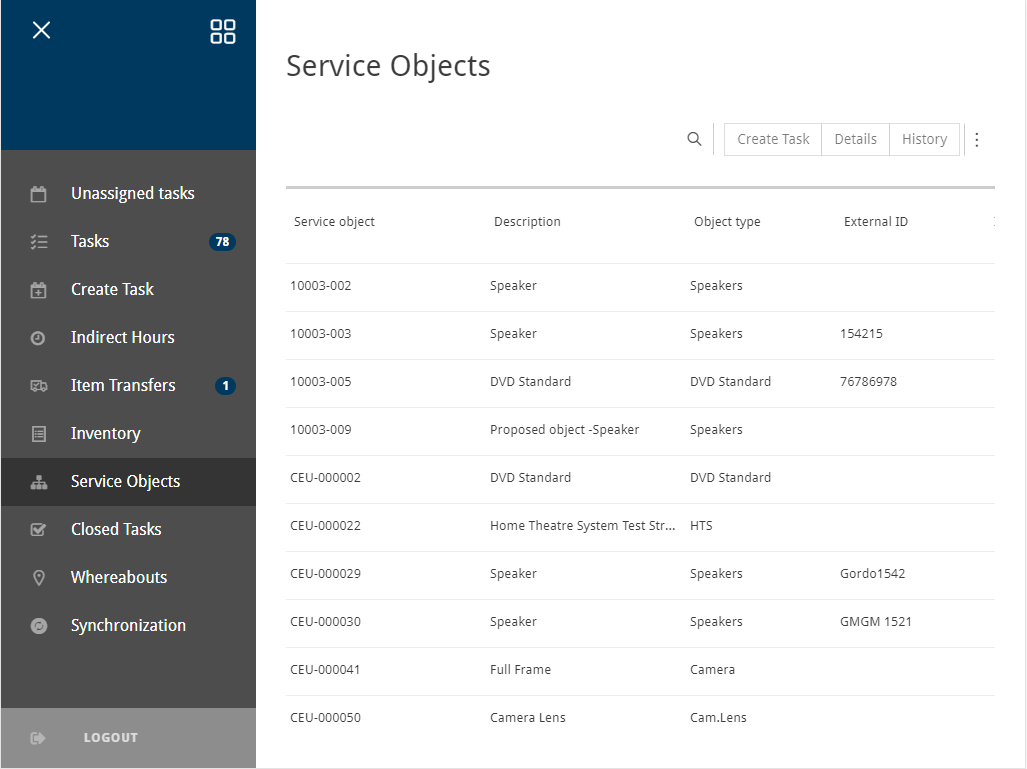Open the History button
Image resolution: width=1027 pixels, height=769 pixels.
point(924,139)
